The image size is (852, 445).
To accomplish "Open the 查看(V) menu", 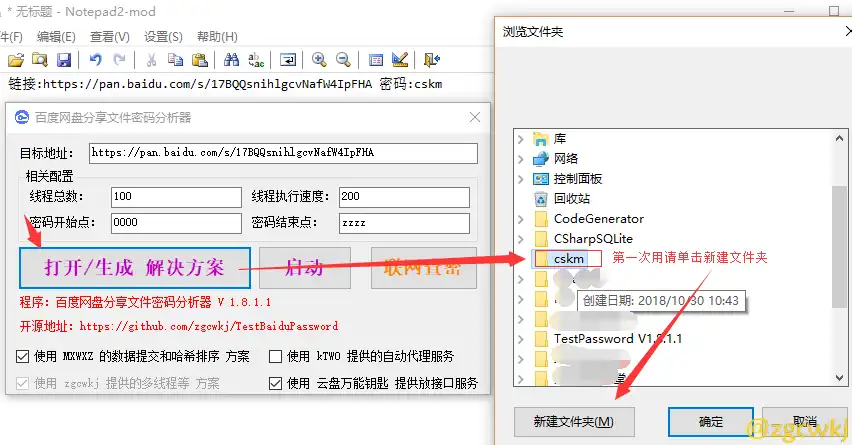I will (x=110, y=36).
